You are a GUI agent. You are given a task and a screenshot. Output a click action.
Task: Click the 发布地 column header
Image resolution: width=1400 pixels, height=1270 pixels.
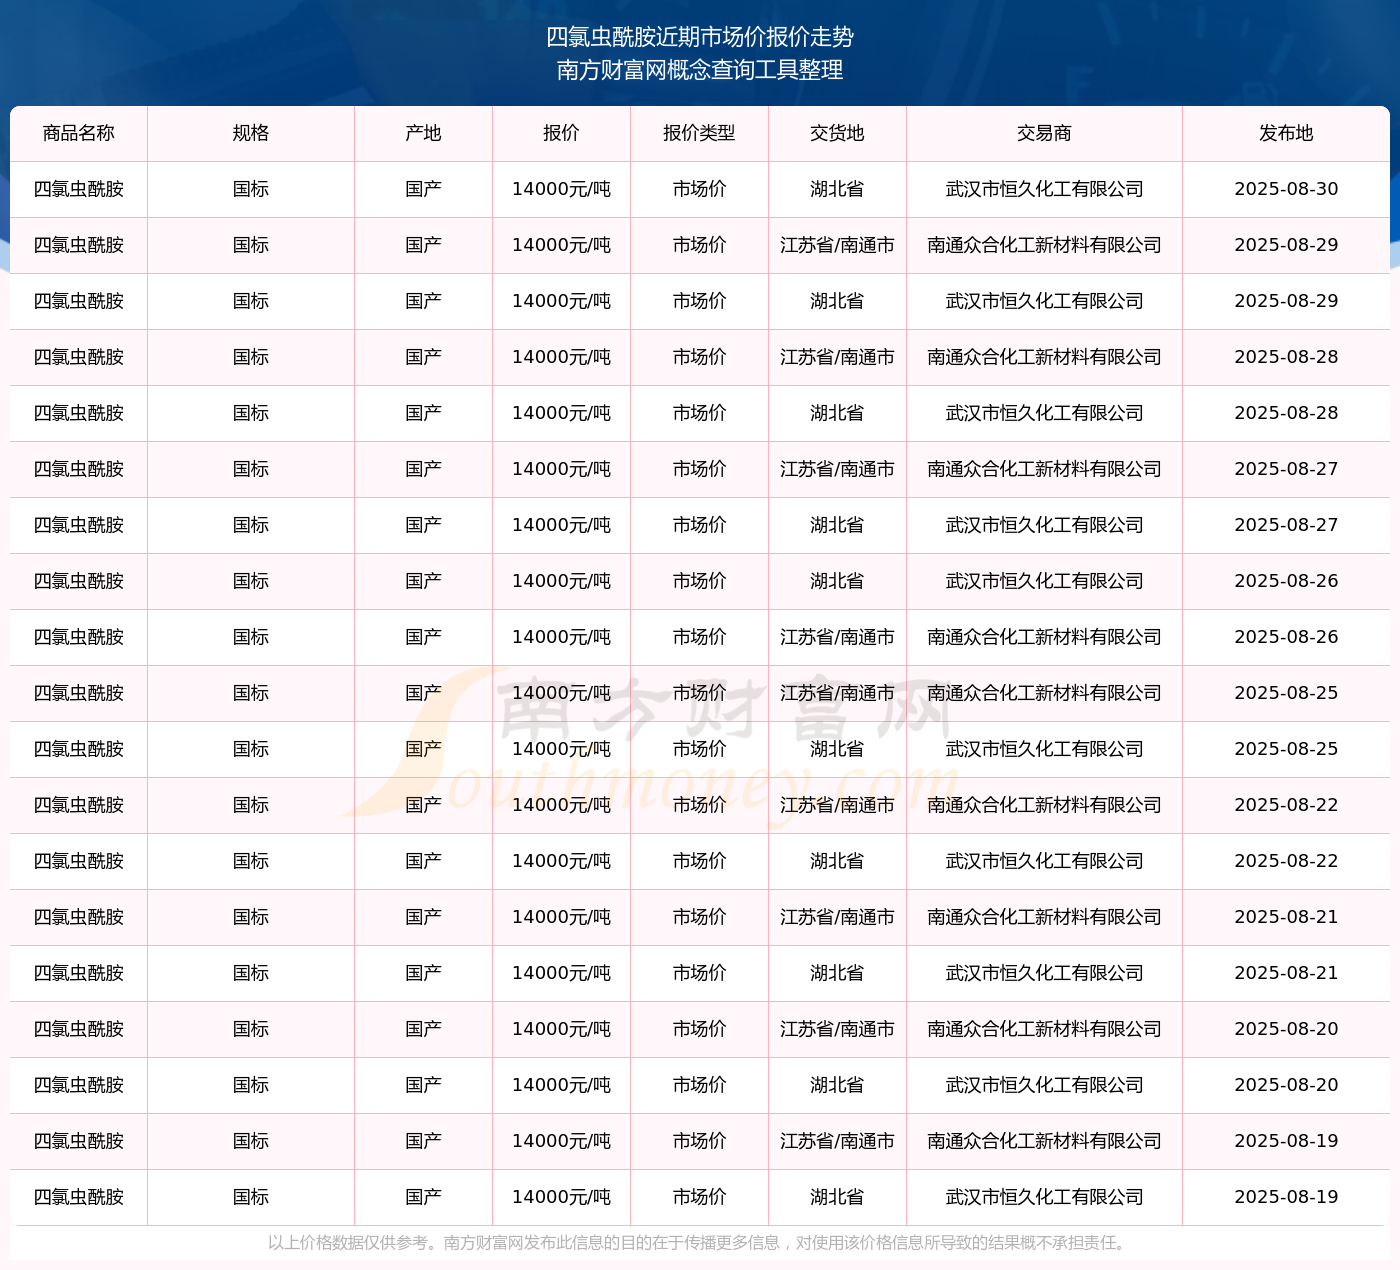click(x=1286, y=133)
